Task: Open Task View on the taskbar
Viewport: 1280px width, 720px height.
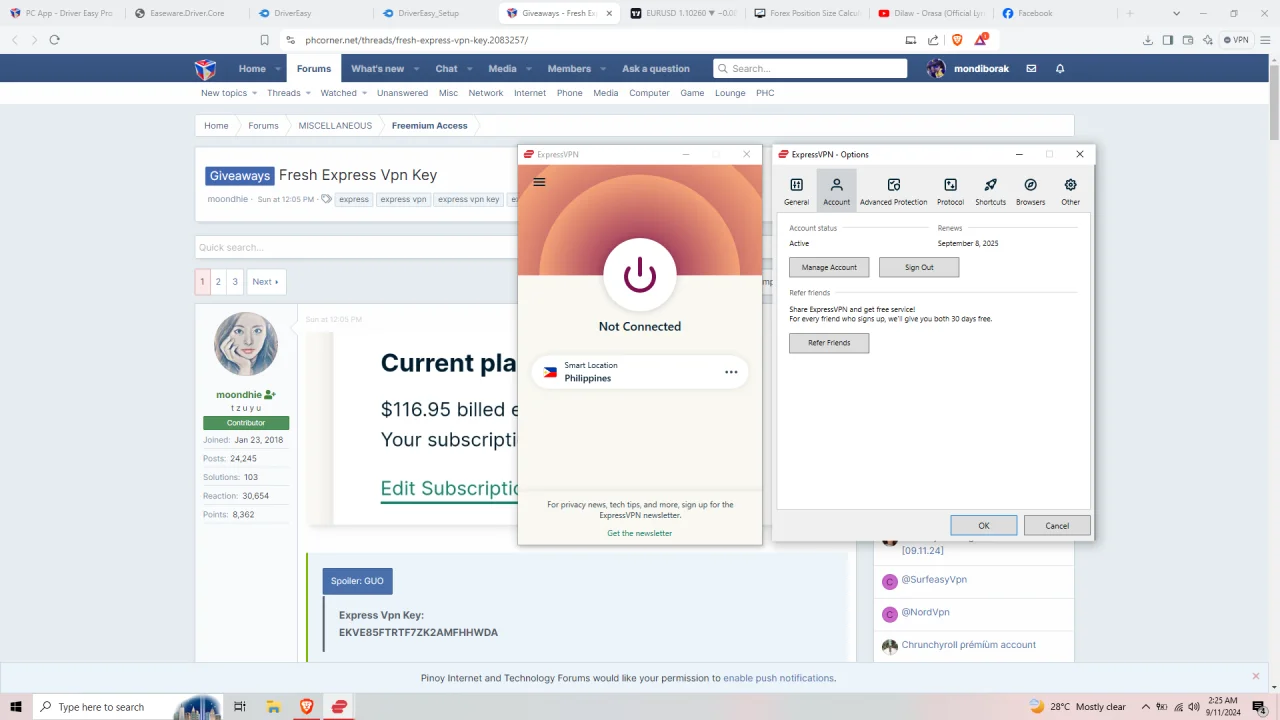Action: pos(240,706)
